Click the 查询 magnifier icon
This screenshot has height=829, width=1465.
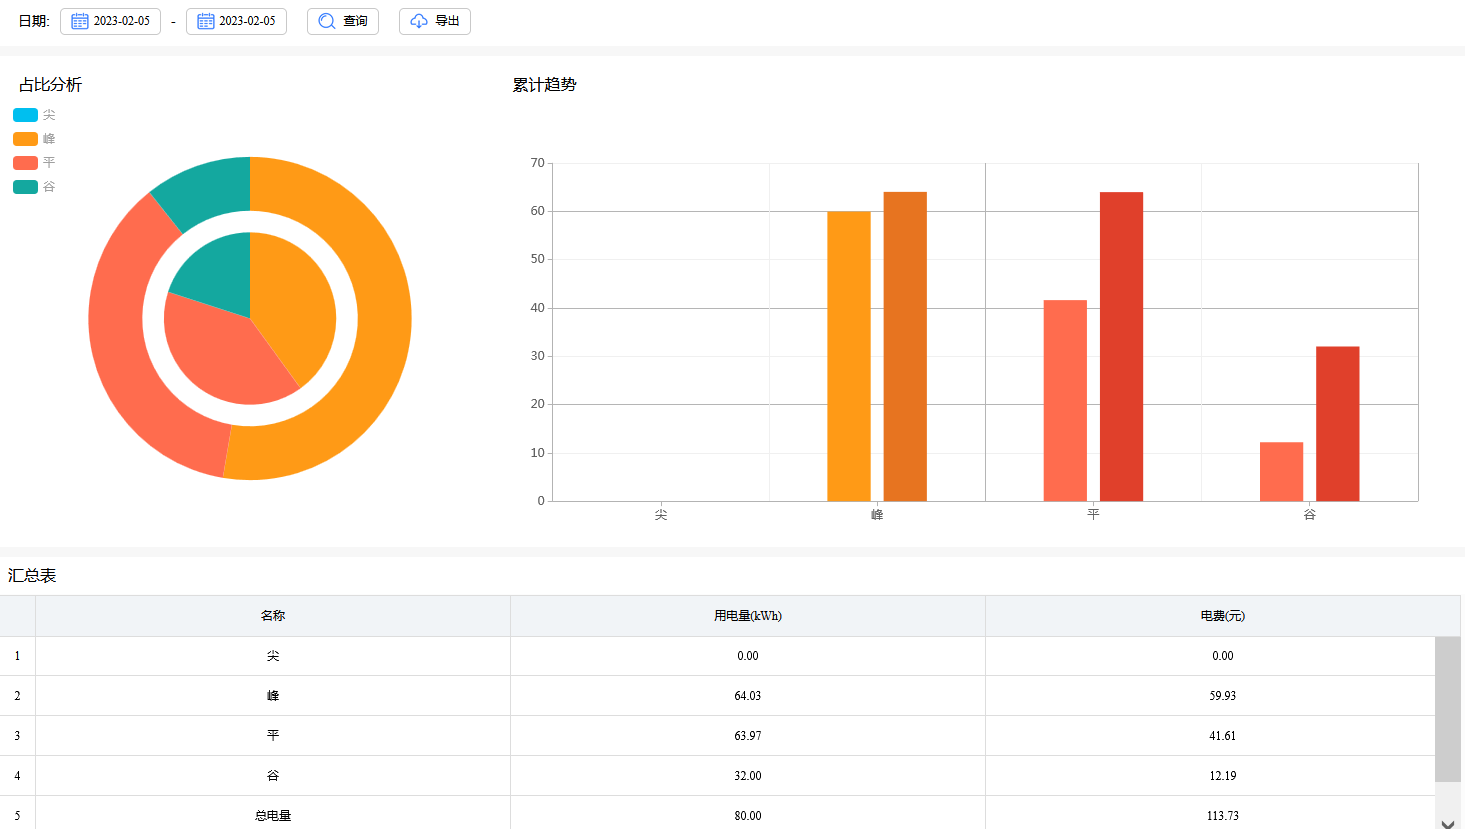(x=327, y=21)
